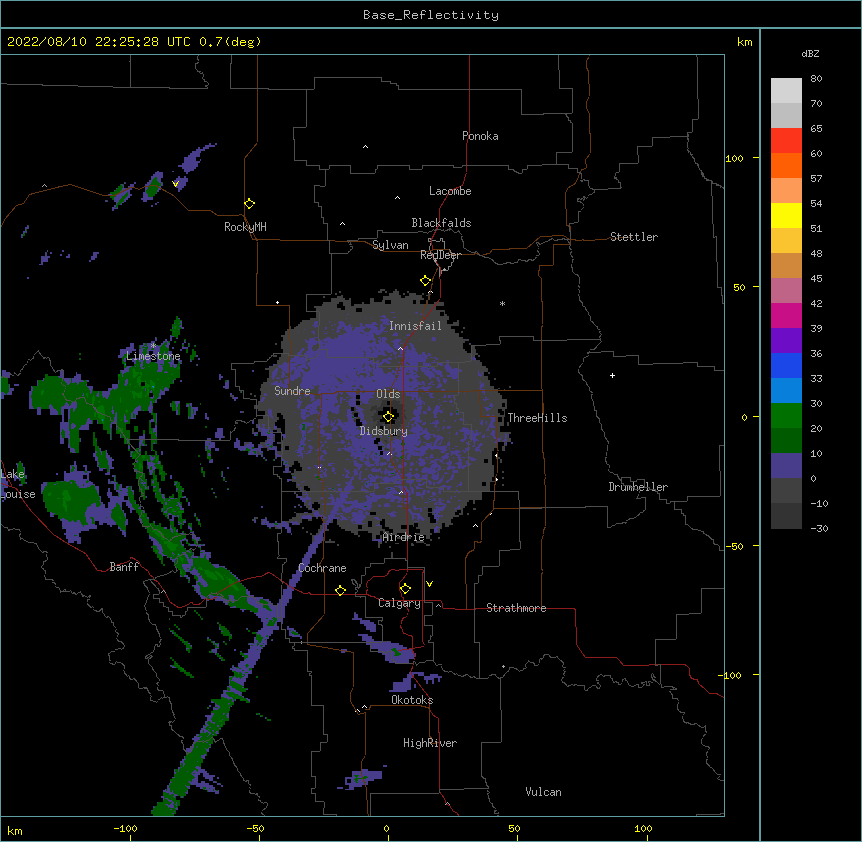Image resolution: width=862 pixels, height=842 pixels.
Task: Click the Drumheller town label
Action: click(638, 487)
